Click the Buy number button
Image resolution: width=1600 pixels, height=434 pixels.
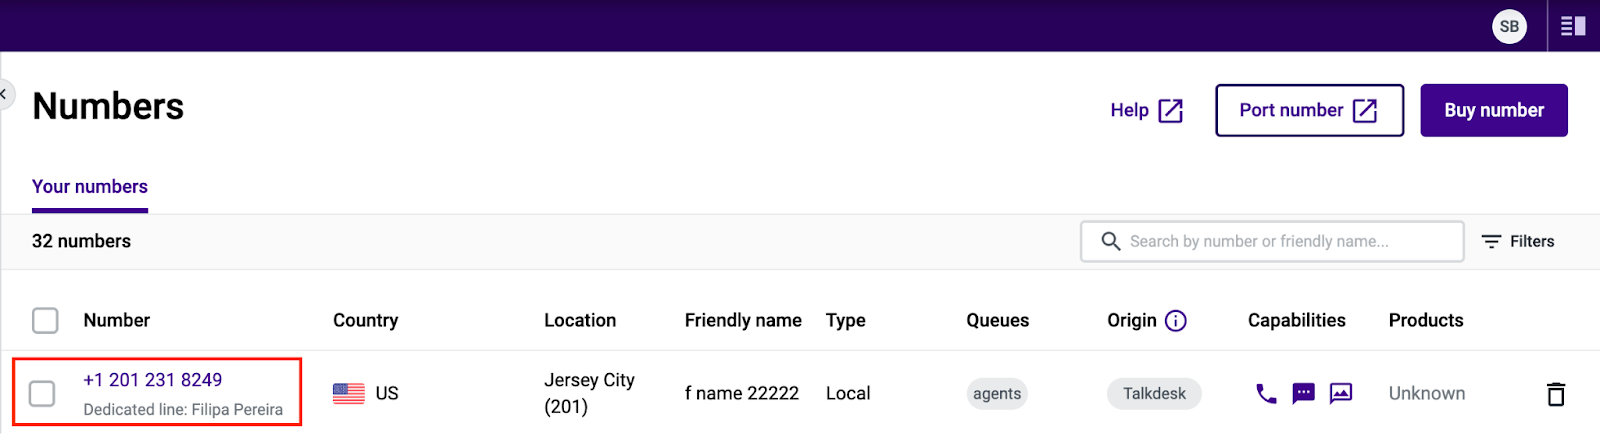[1494, 110]
